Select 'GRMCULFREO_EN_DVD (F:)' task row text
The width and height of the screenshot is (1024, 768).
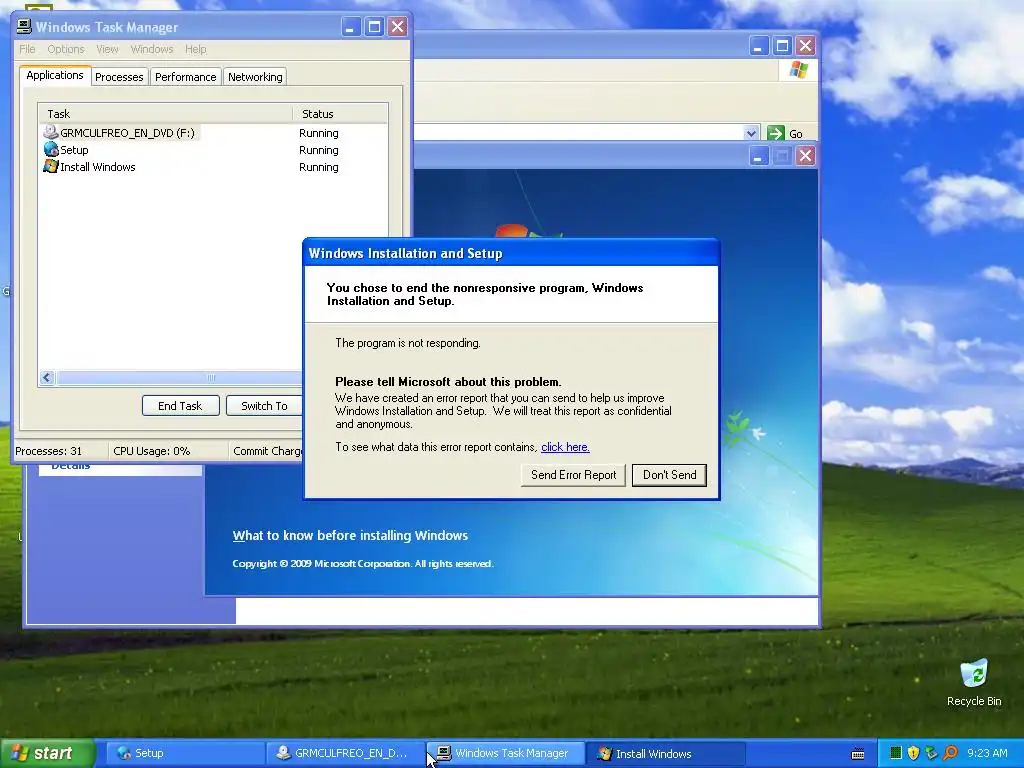[127, 133]
